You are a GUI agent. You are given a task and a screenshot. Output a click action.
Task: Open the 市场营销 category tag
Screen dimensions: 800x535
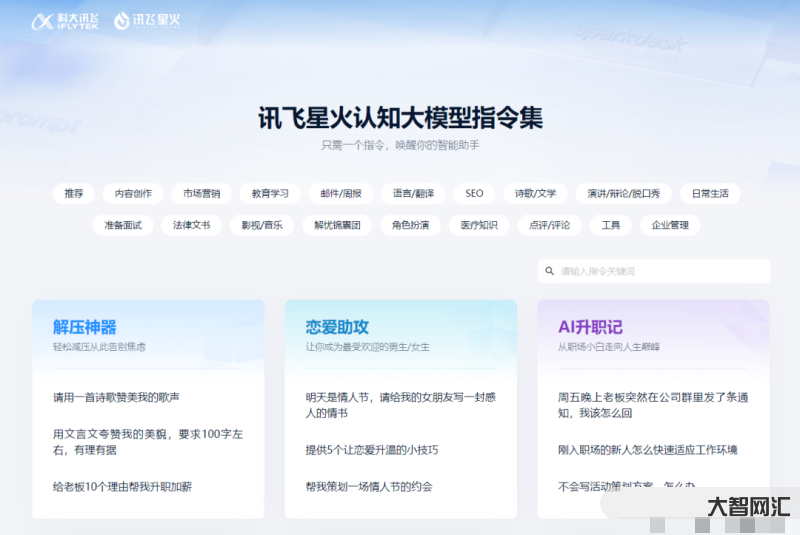(201, 193)
